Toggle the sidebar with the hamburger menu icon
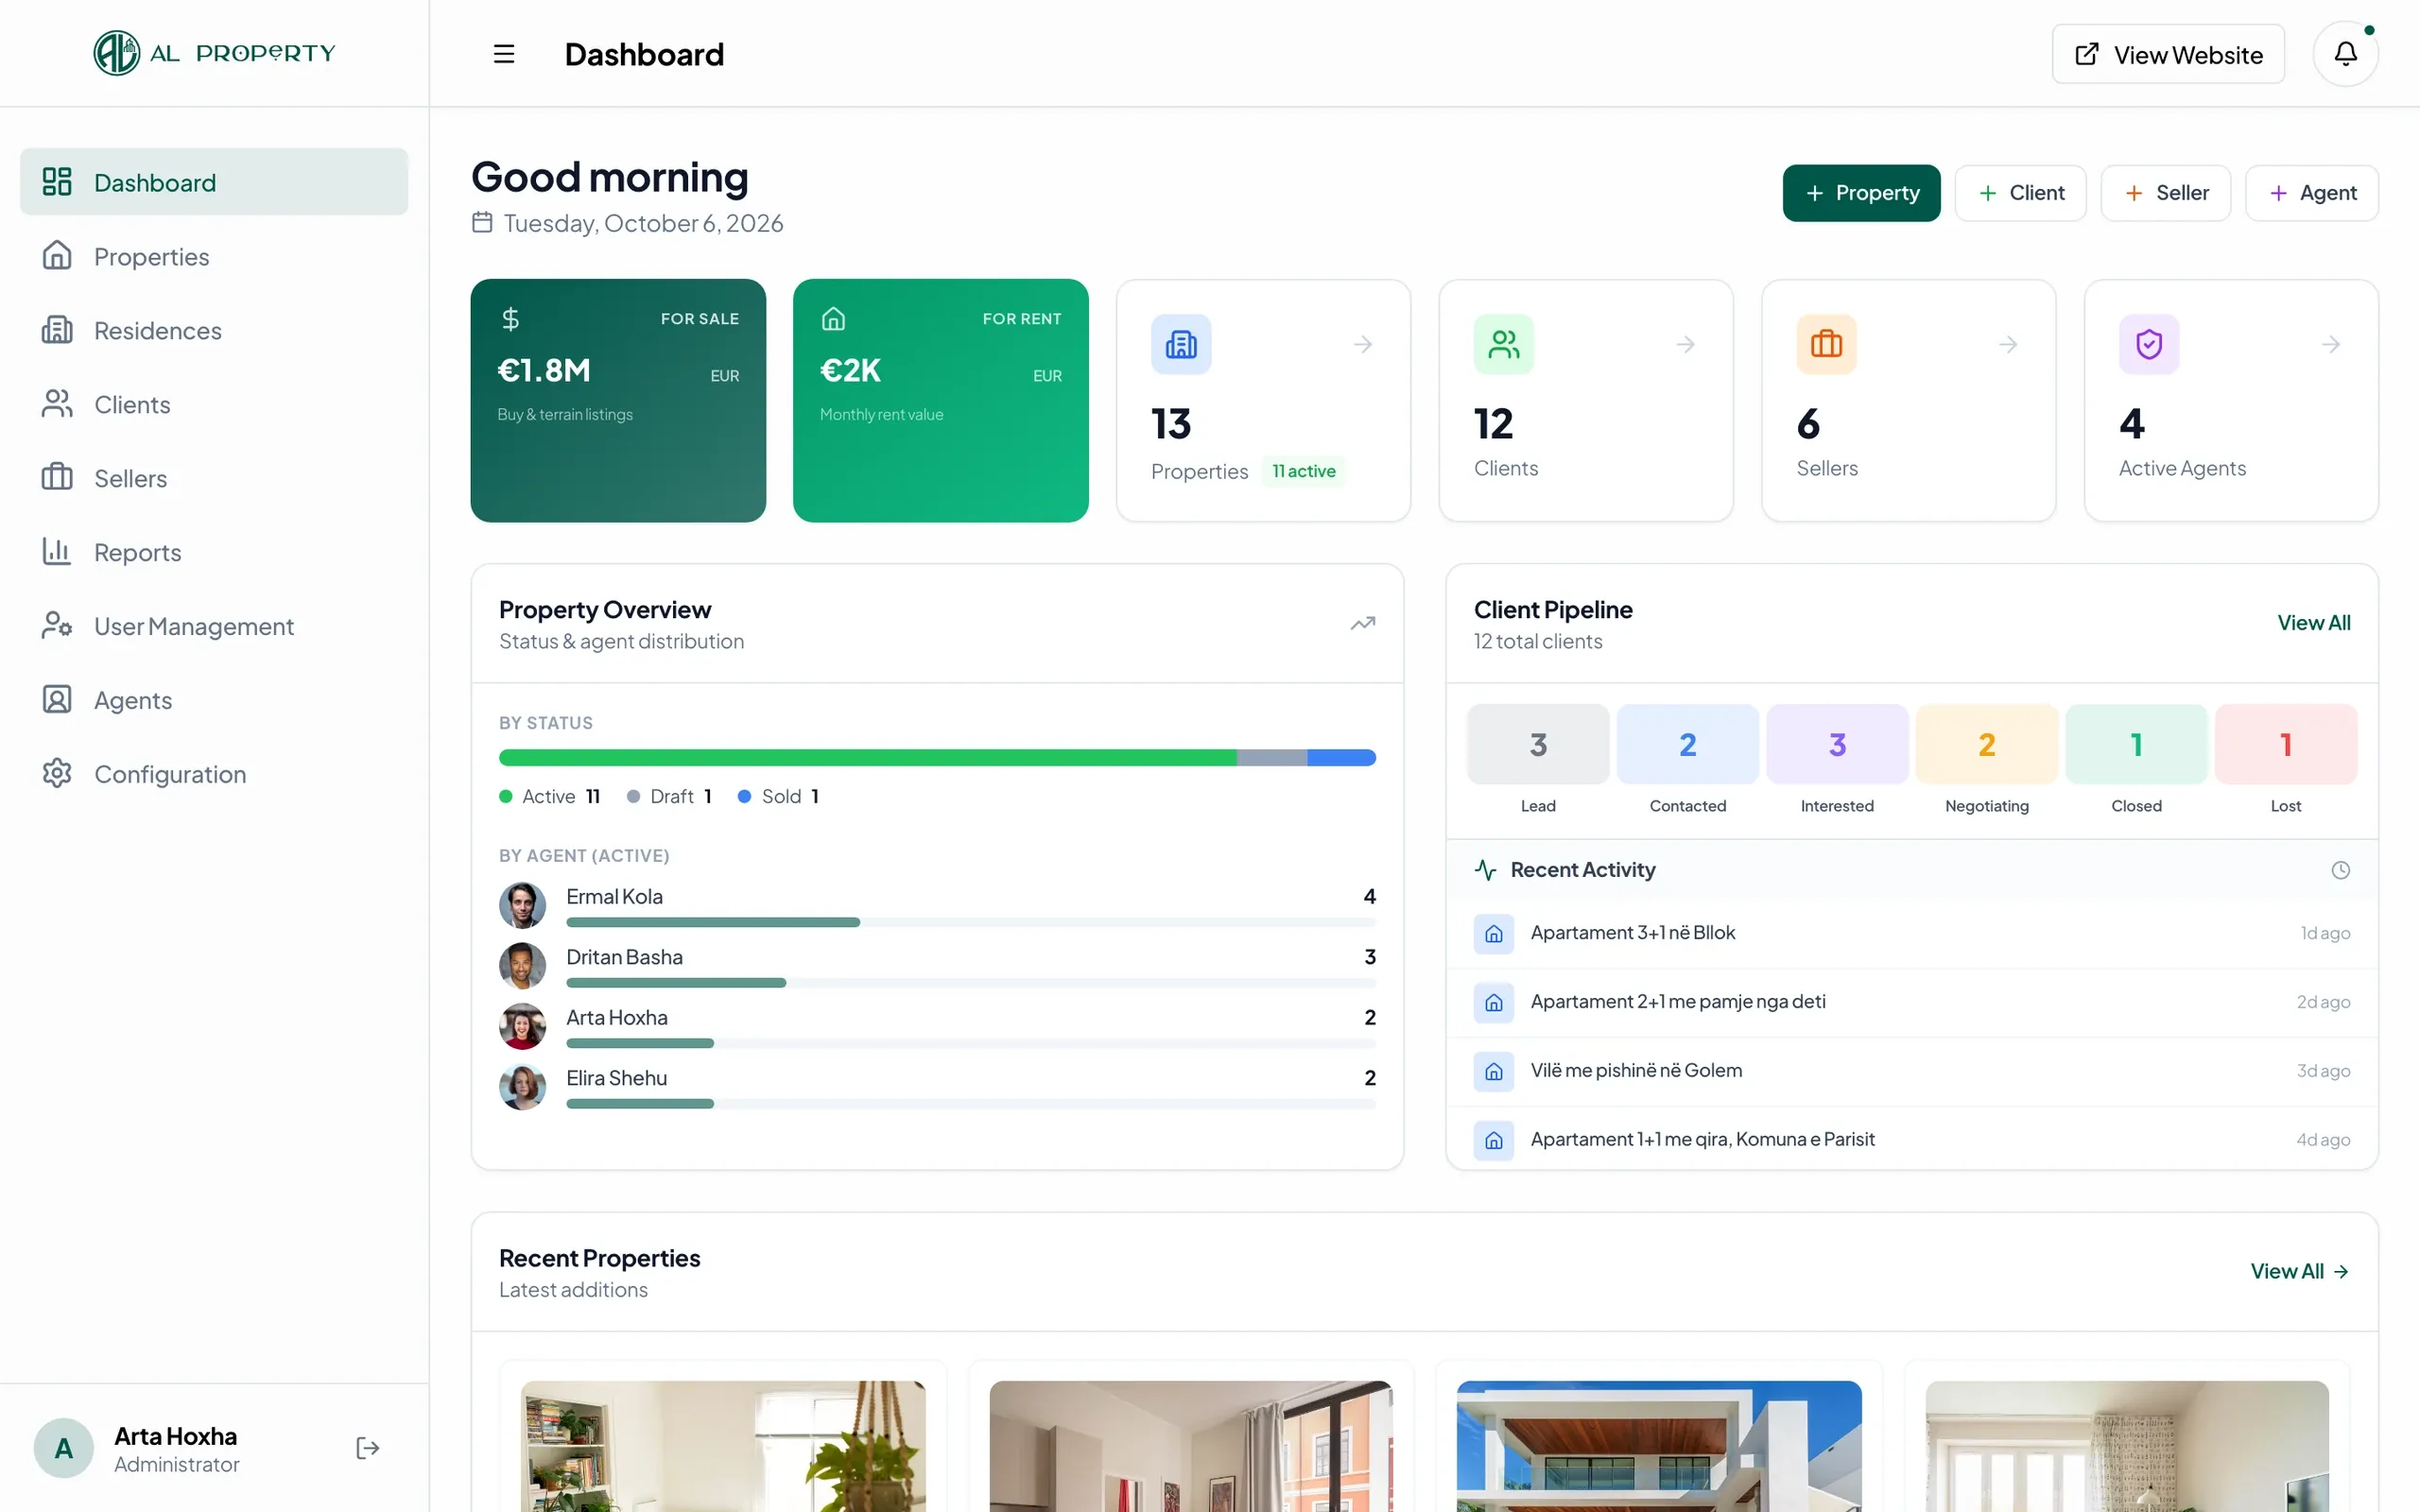 [503, 54]
